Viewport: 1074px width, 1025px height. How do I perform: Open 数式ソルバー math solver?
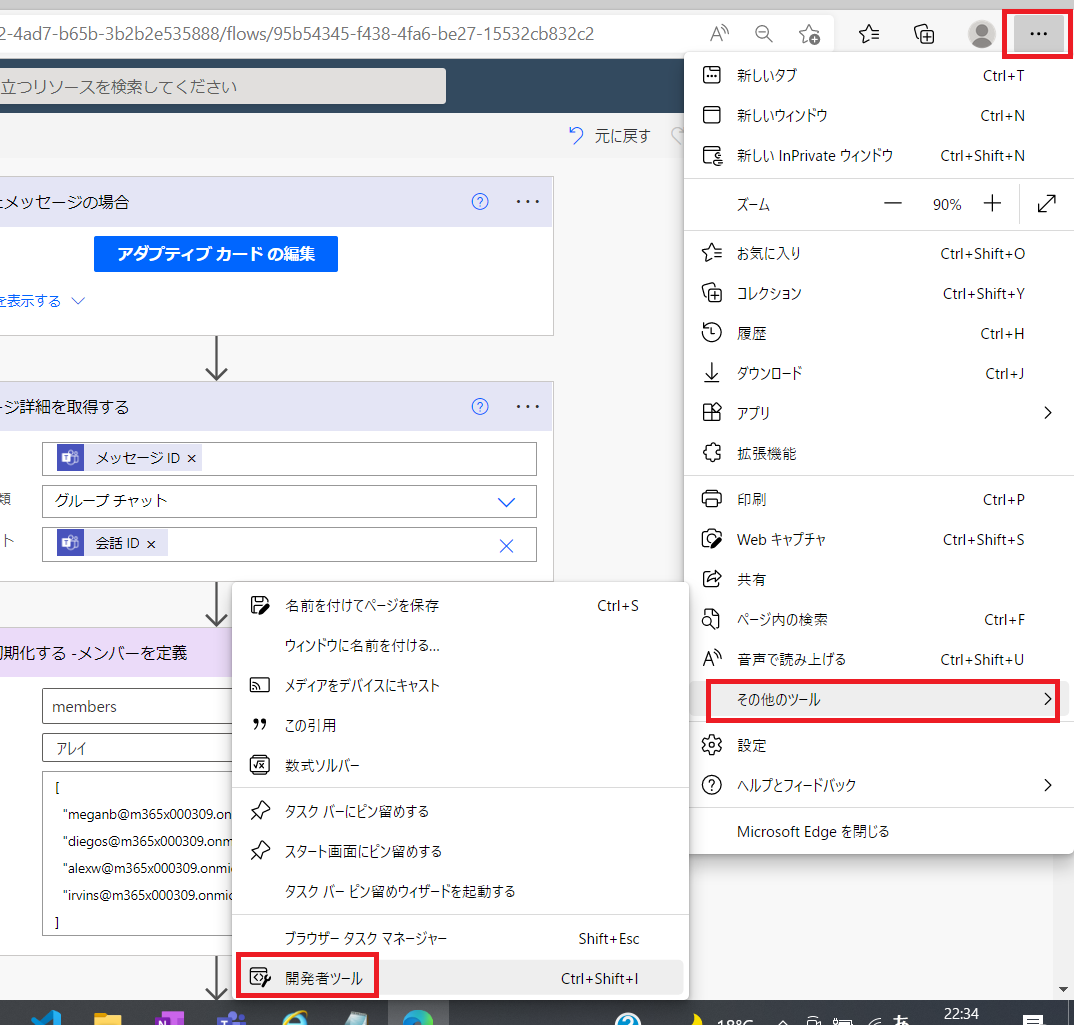[460, 765]
